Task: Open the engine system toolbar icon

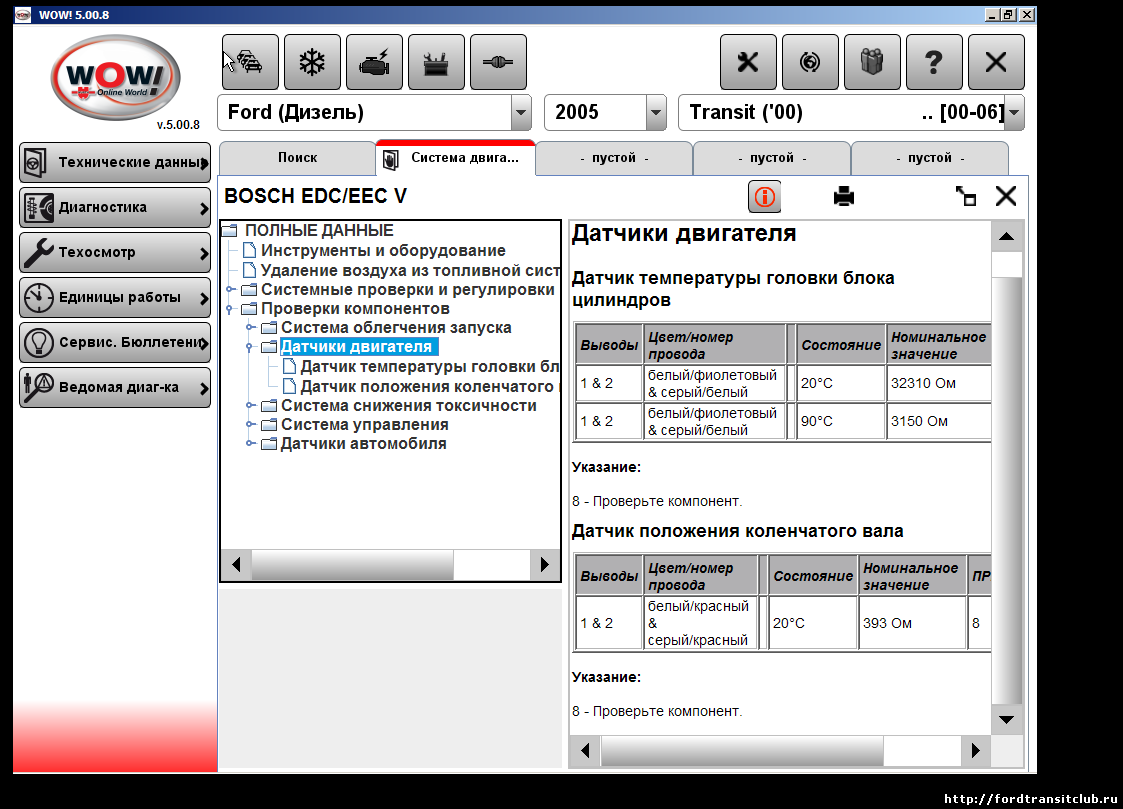Action: click(375, 62)
